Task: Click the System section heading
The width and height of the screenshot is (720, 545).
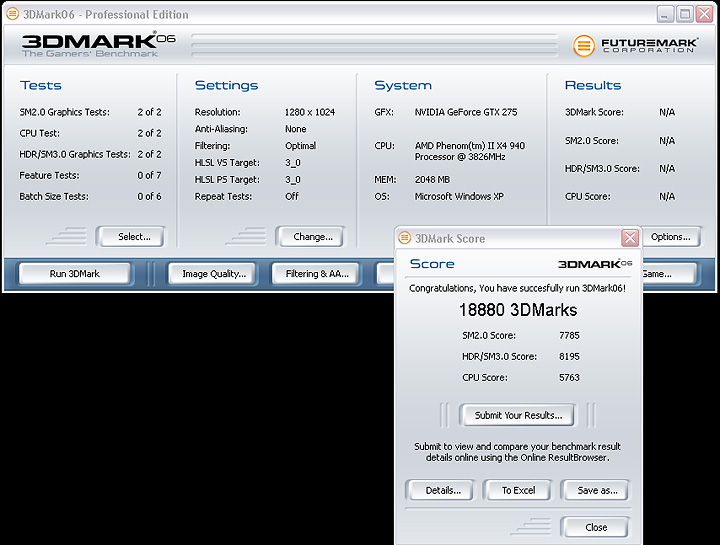Action: click(403, 85)
